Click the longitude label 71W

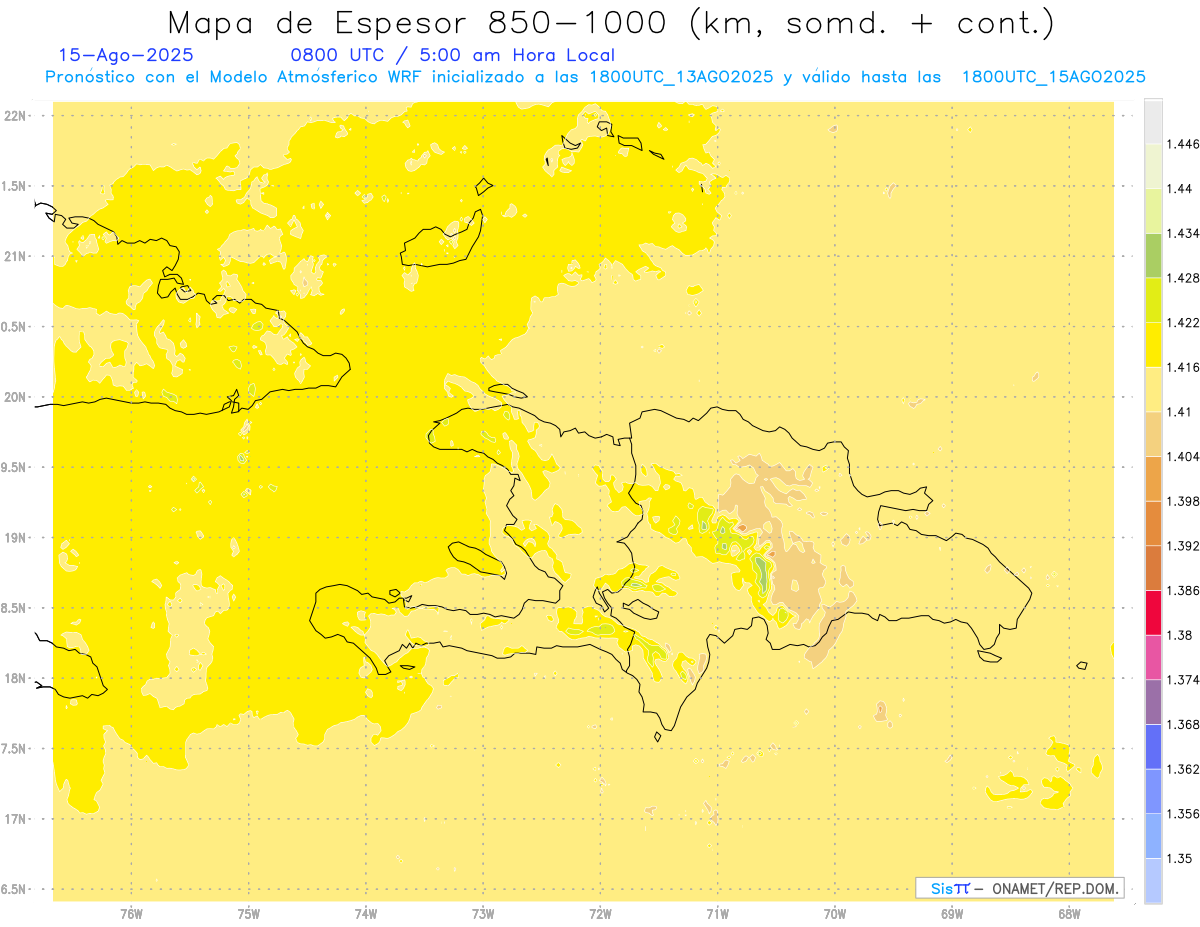(717, 914)
